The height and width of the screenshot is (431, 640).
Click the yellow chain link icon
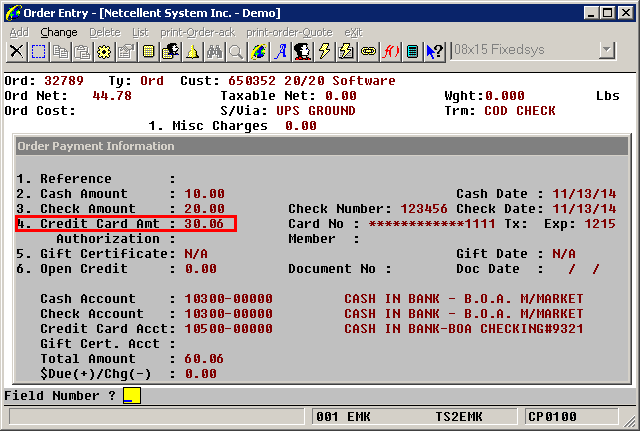click(369, 52)
